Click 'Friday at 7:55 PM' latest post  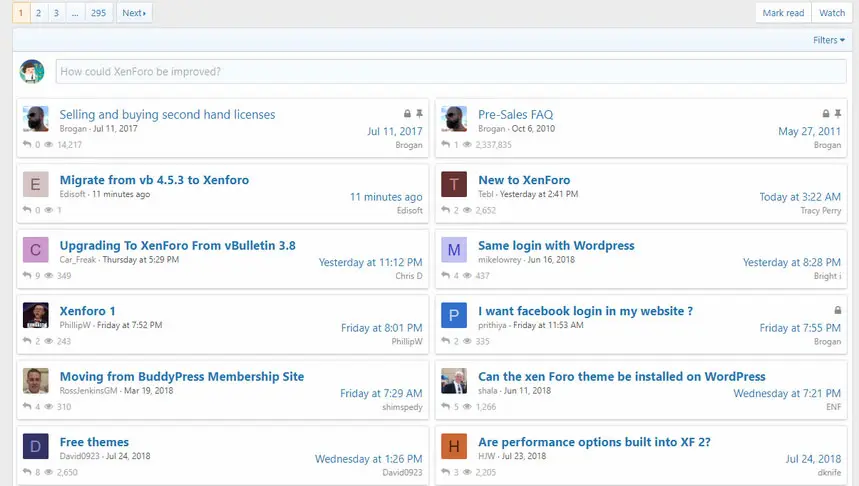(800, 328)
